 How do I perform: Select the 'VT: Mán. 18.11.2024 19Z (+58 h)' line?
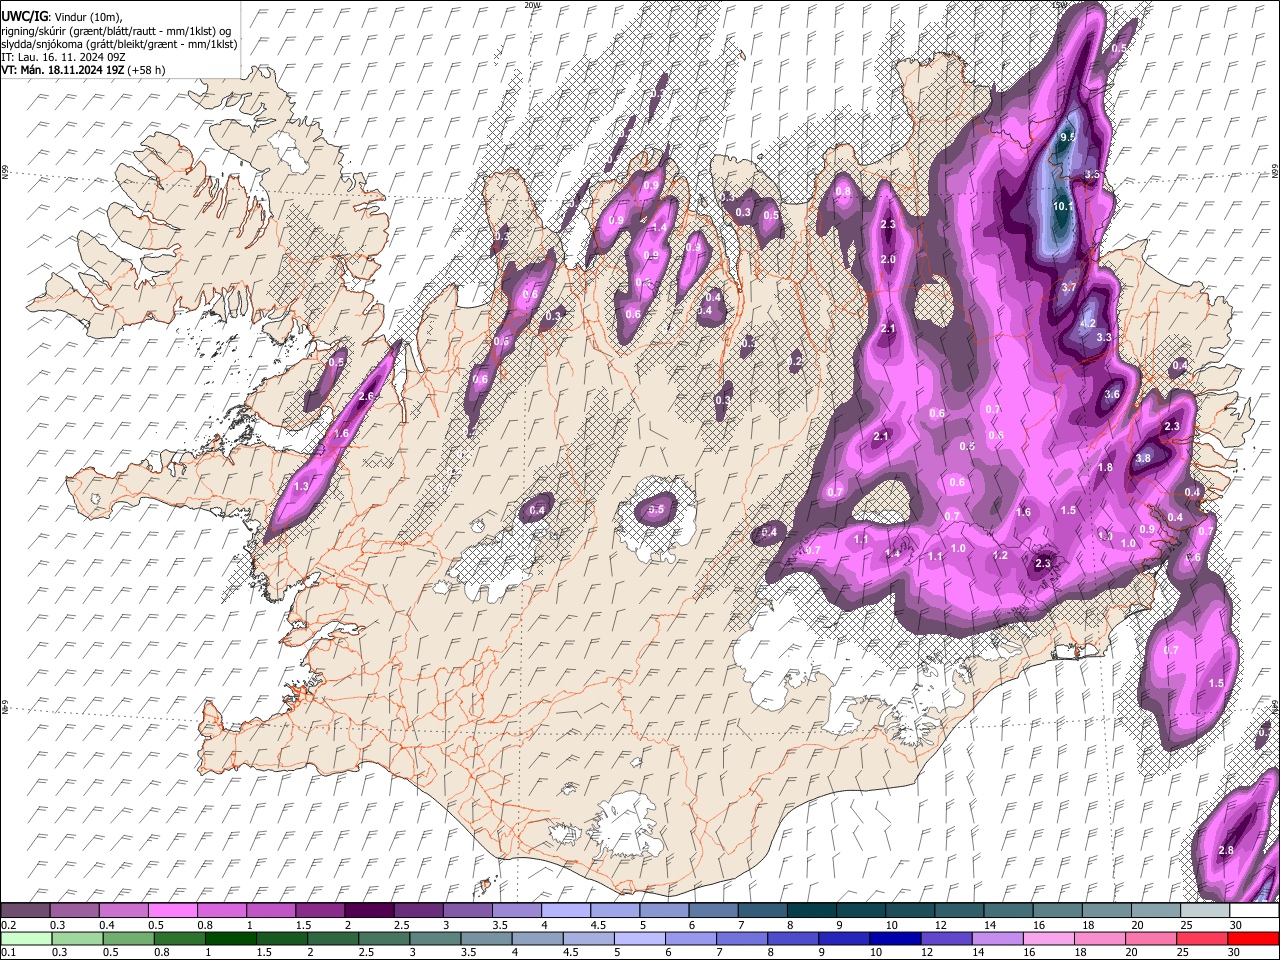tap(83, 70)
